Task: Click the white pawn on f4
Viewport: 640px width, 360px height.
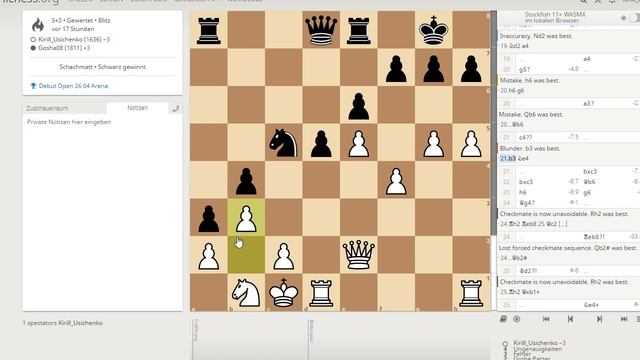Action: pyautogui.click(x=396, y=180)
